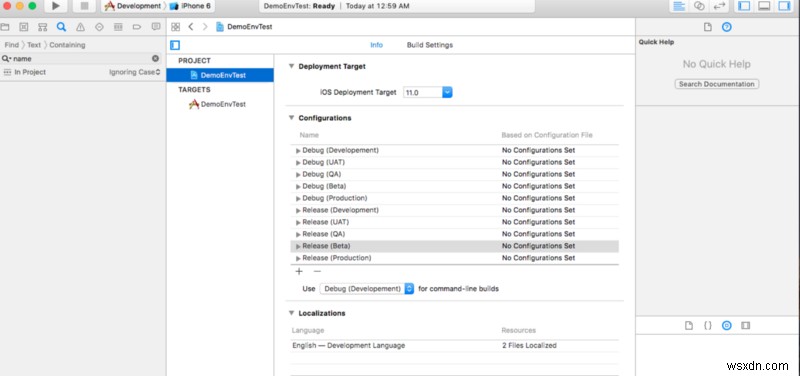Open the In Project search scope
This screenshot has height=376, width=800.
click(x=24, y=72)
